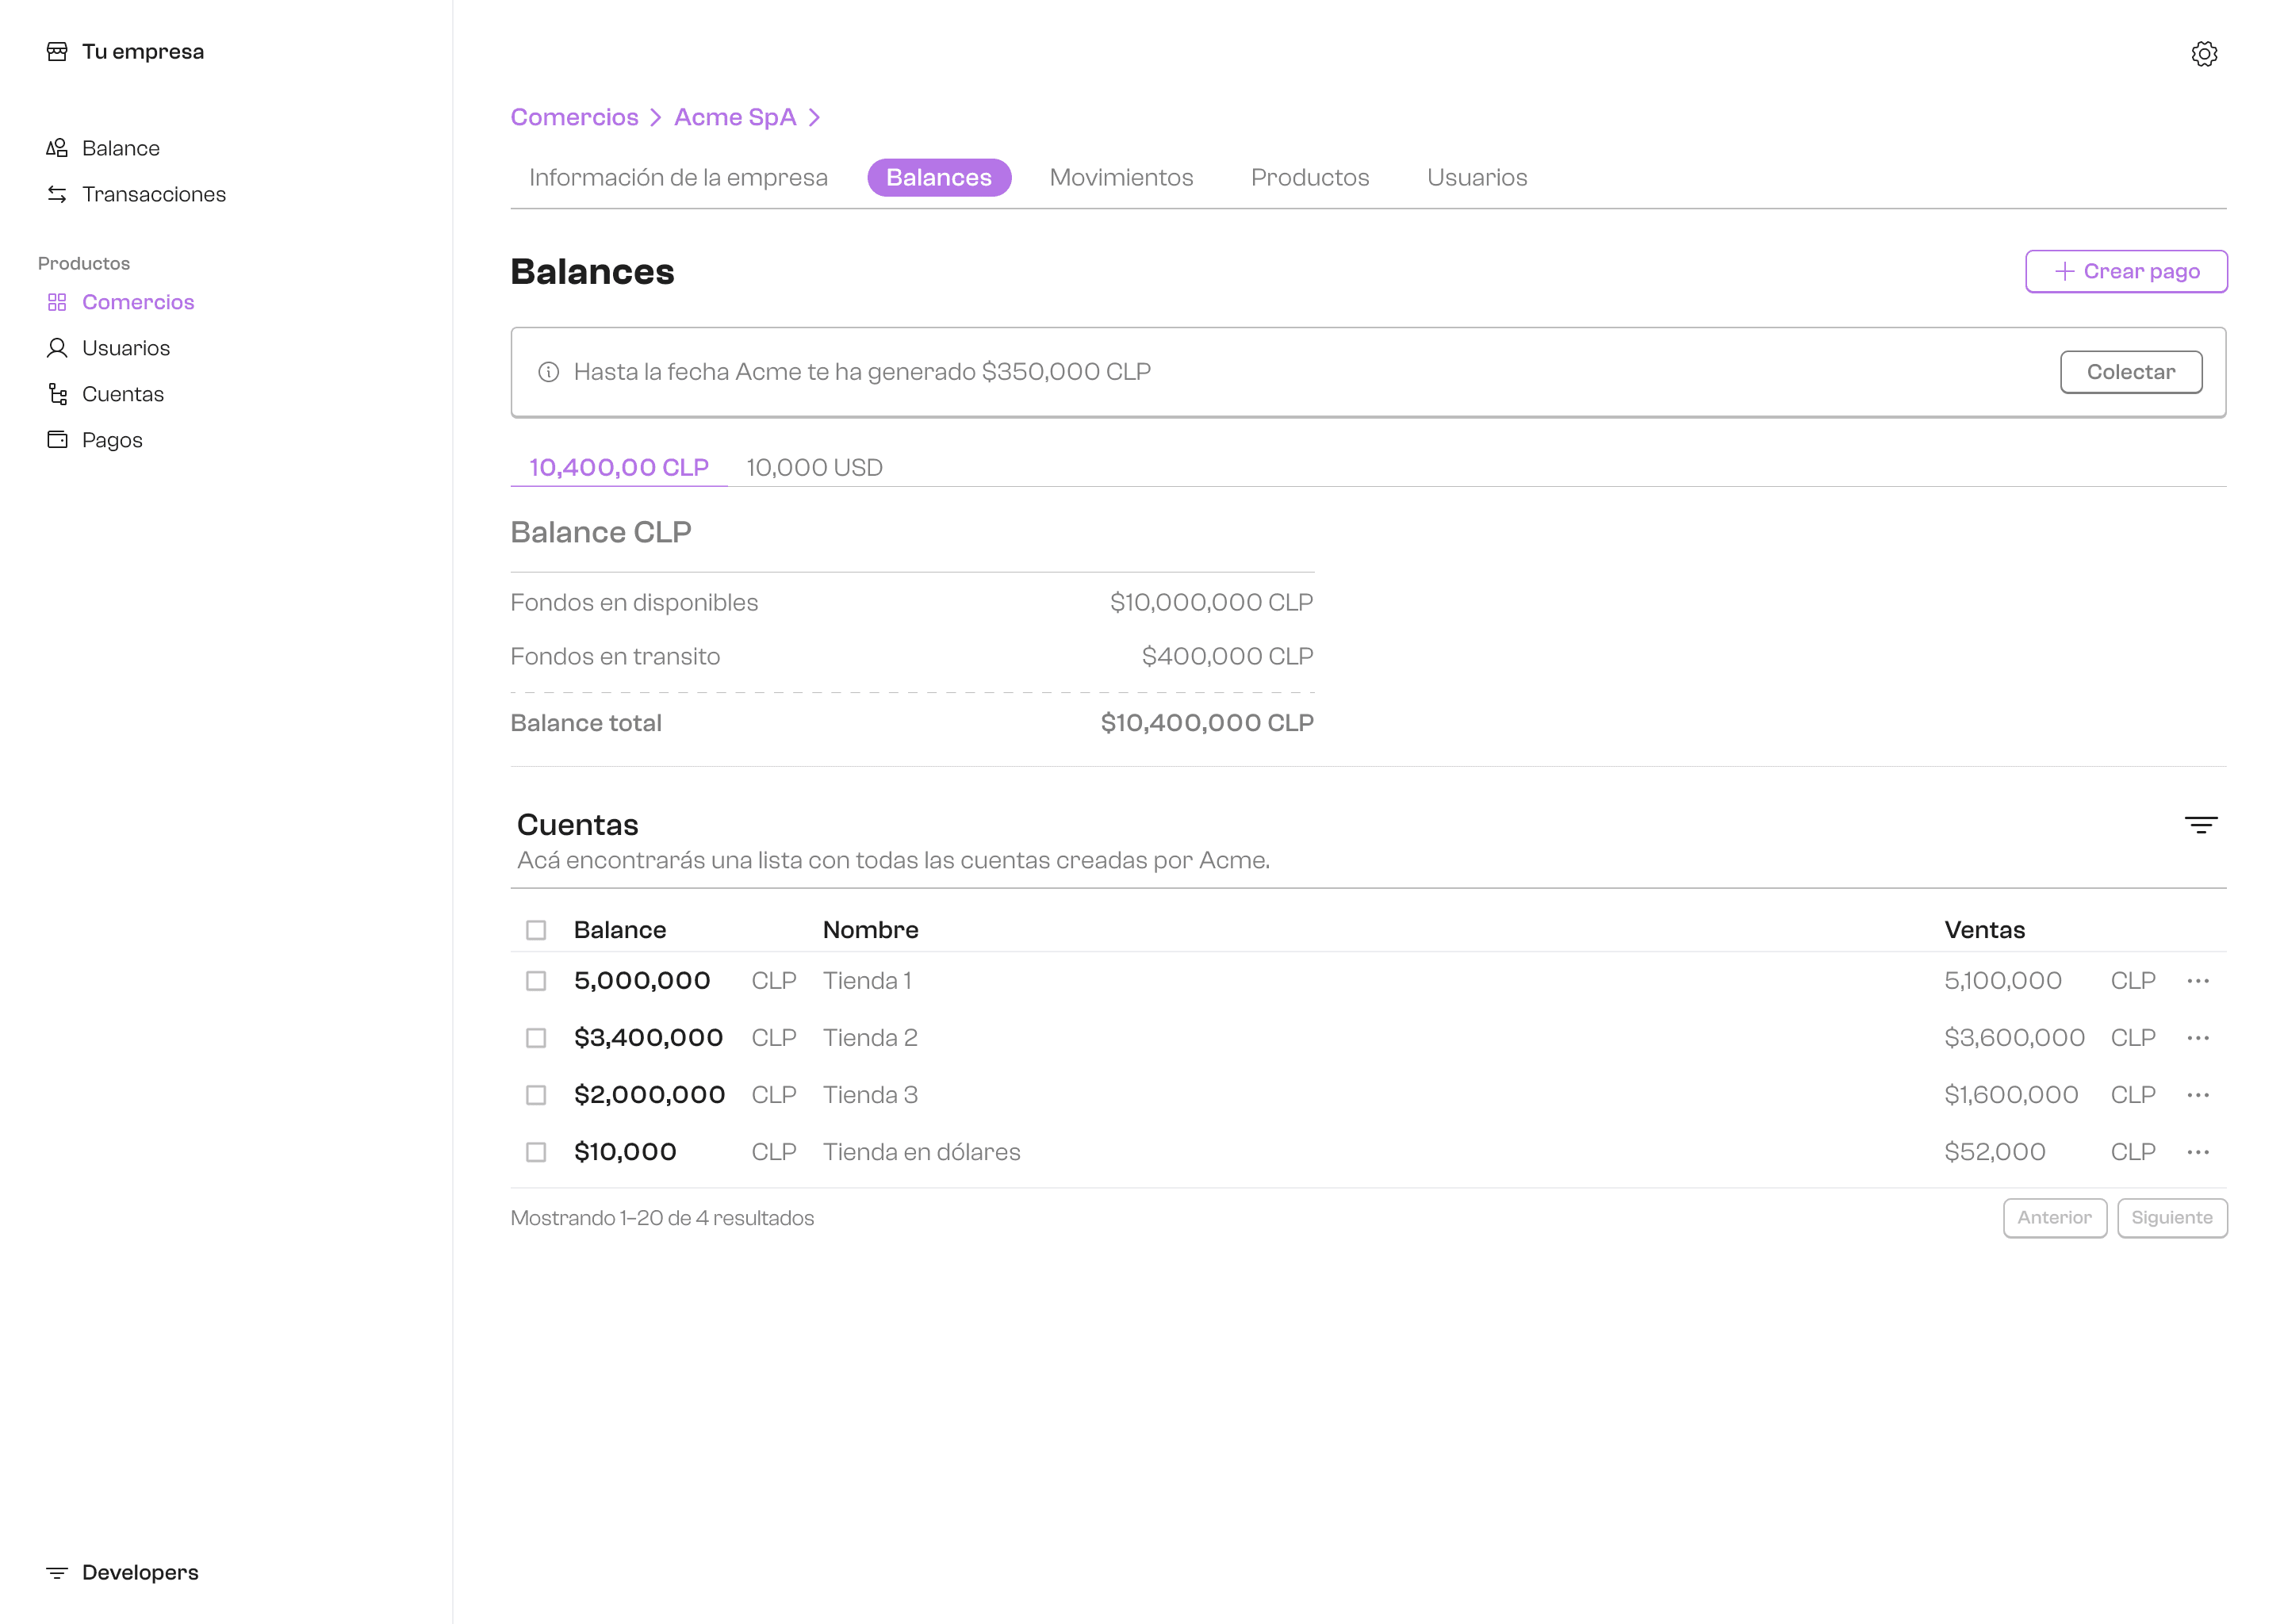The image size is (2284, 1624).
Task: Click the Cuentas tree icon
Action: tap(57, 394)
